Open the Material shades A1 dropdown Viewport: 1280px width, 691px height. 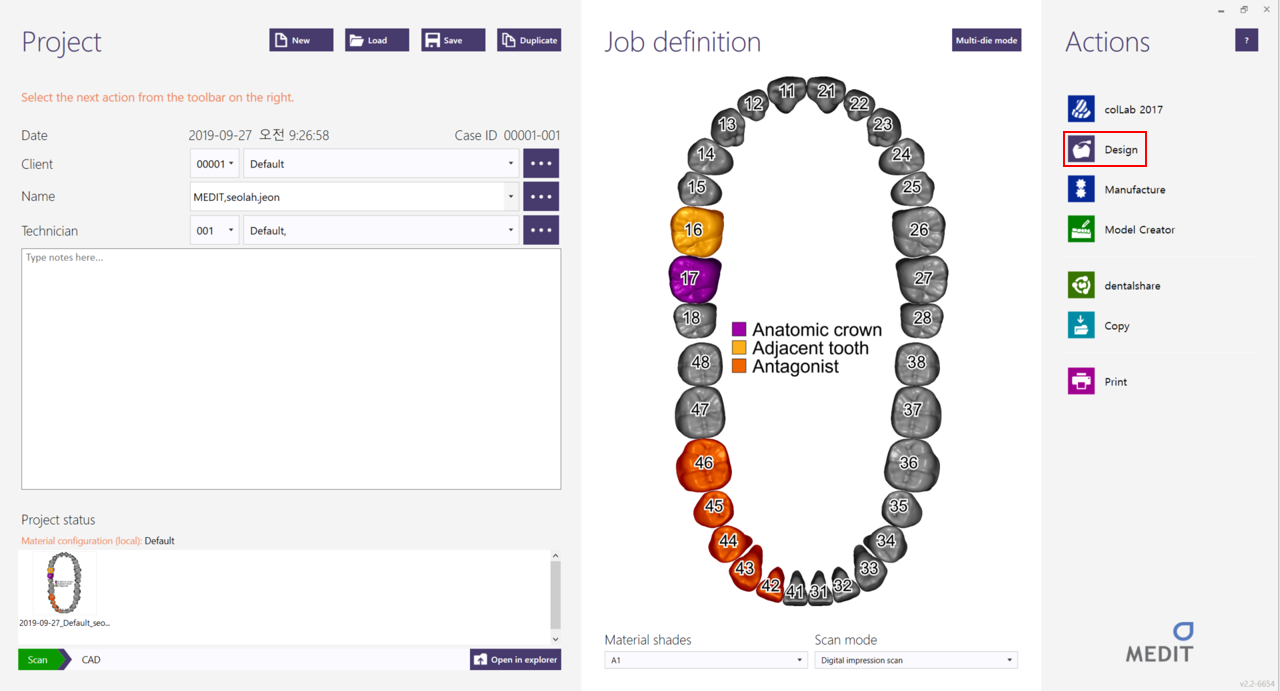click(x=706, y=660)
